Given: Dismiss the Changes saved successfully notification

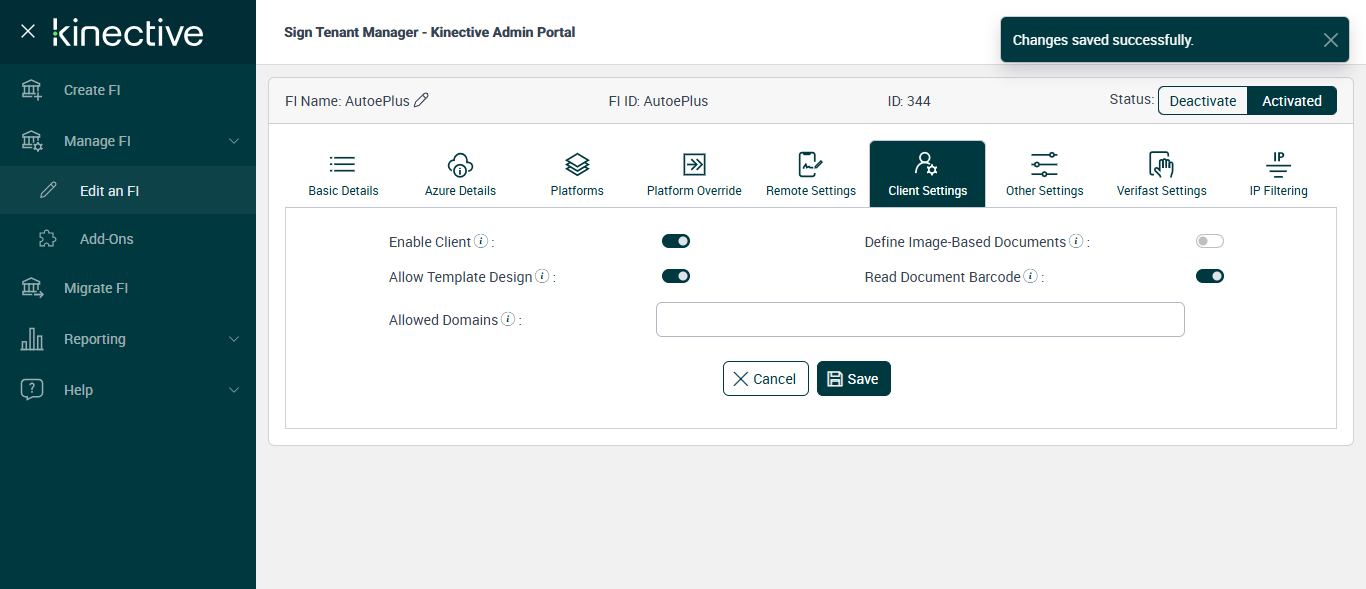Looking at the screenshot, I should click(x=1330, y=40).
